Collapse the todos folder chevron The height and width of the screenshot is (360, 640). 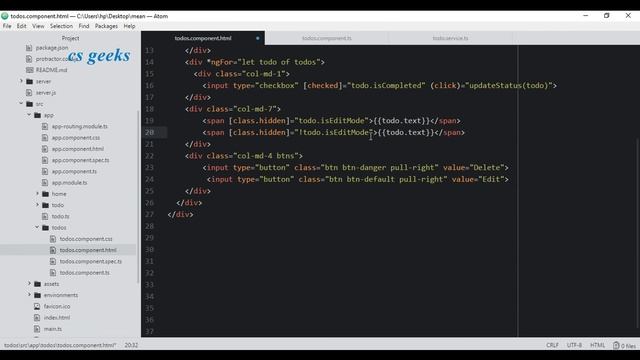pyautogui.click(x=38, y=227)
